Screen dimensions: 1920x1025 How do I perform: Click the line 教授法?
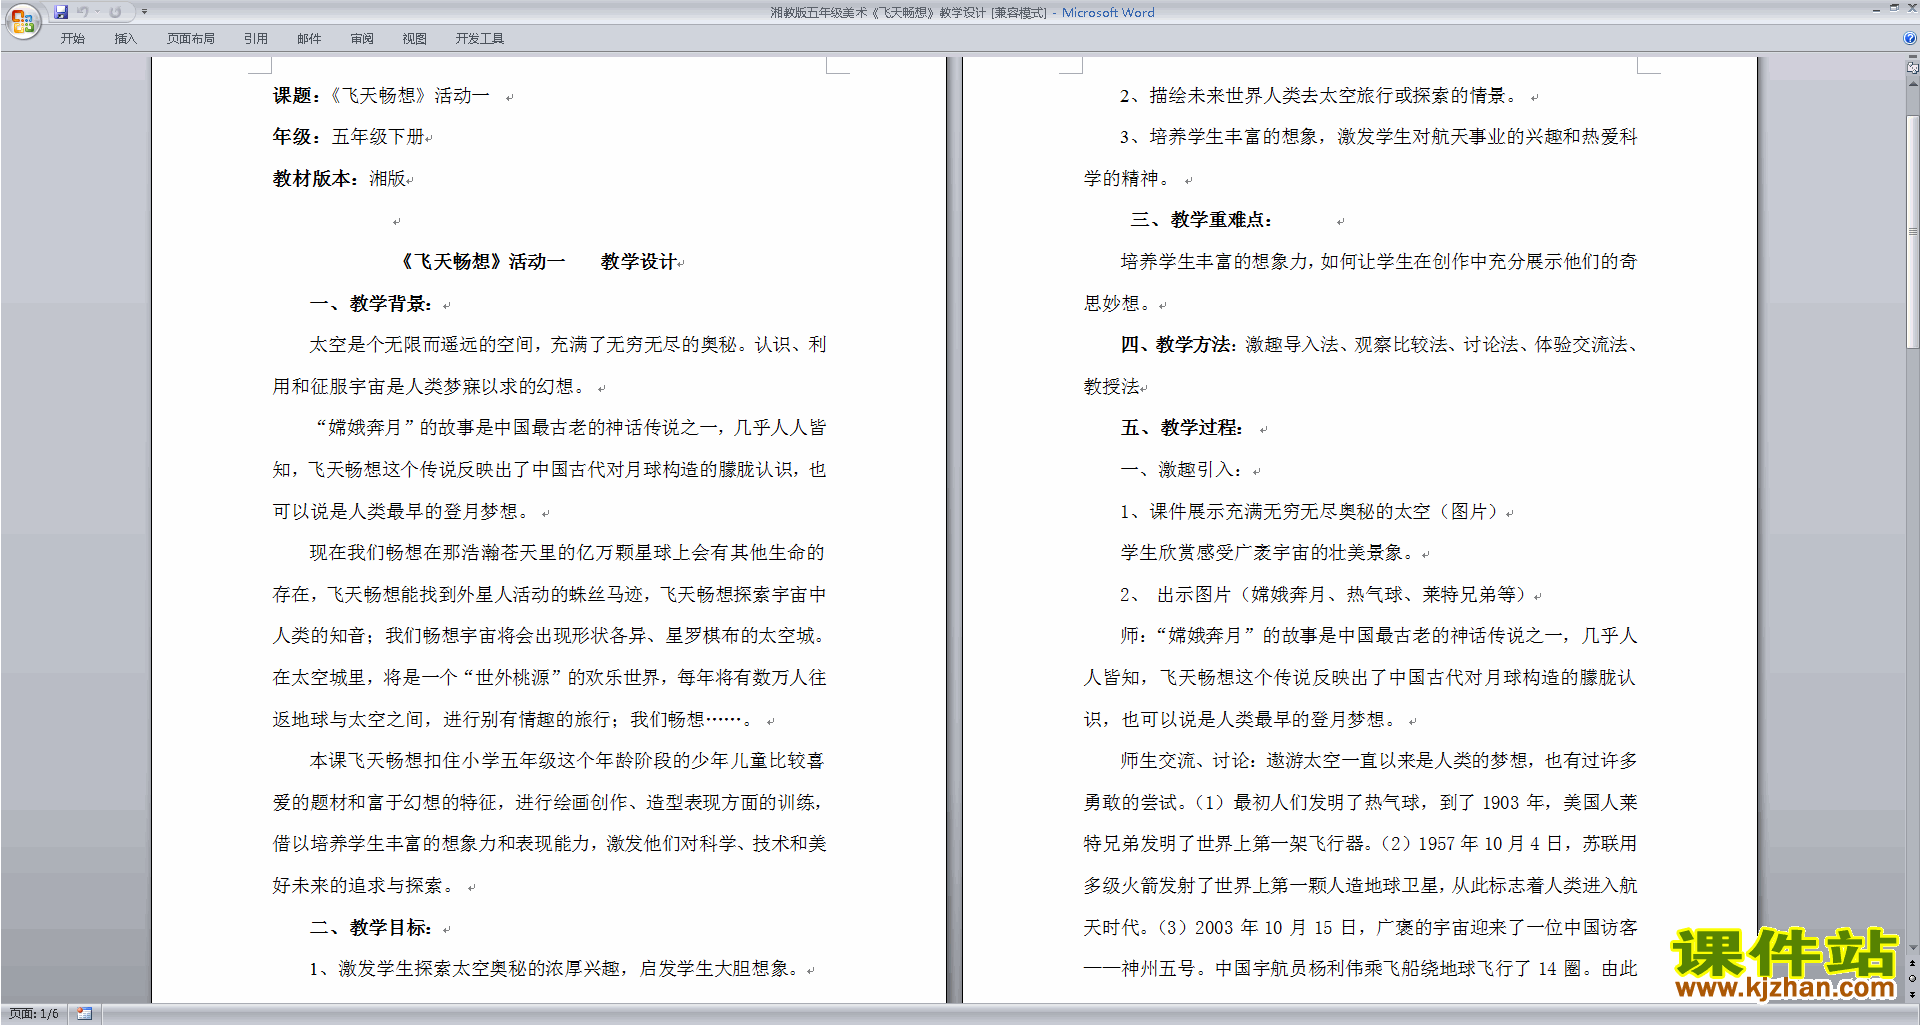[x=1112, y=387]
